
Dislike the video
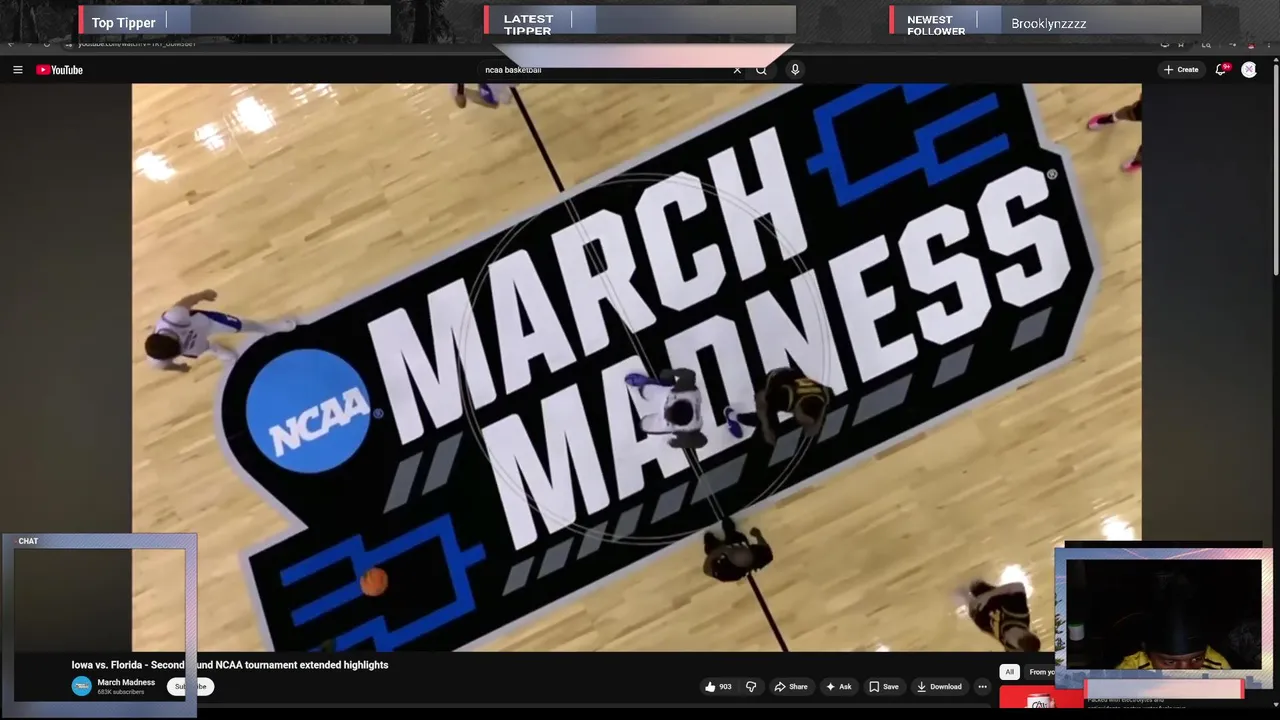pyautogui.click(x=751, y=687)
